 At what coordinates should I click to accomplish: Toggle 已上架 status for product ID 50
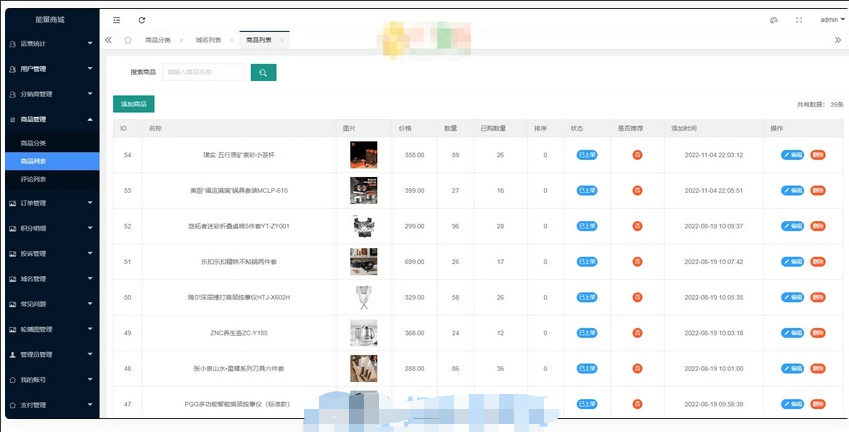coord(587,297)
